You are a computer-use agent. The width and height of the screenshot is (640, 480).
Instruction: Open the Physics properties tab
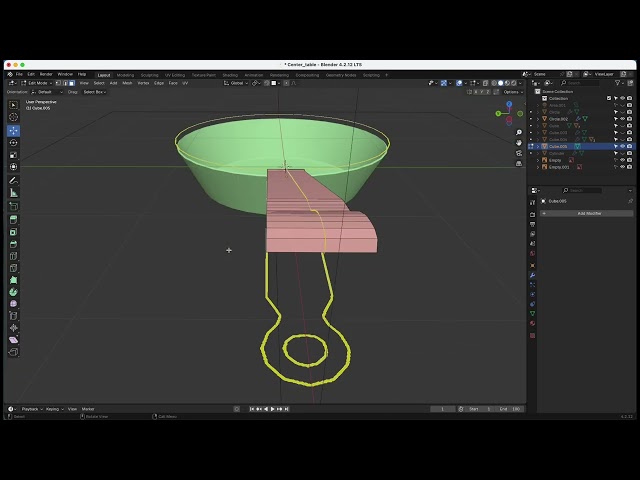(x=532, y=294)
